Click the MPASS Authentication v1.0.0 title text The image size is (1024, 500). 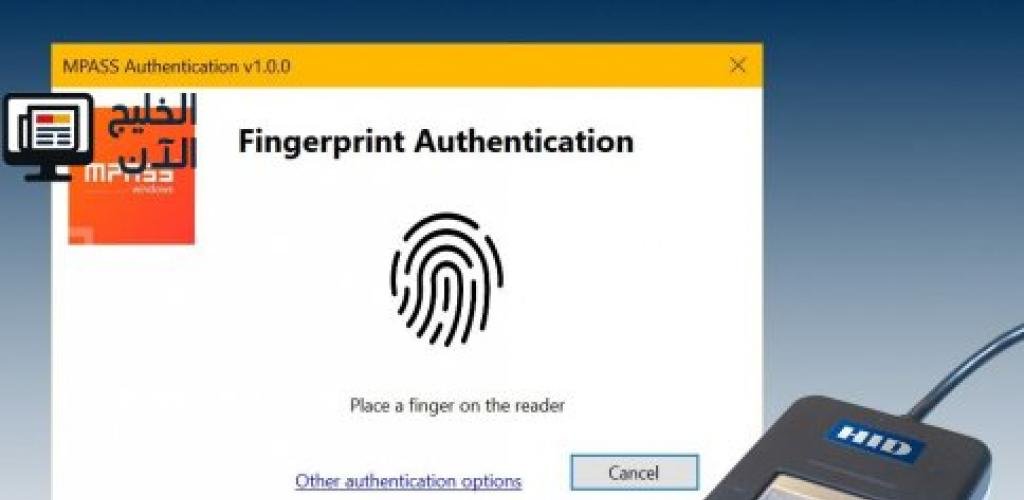(x=176, y=66)
